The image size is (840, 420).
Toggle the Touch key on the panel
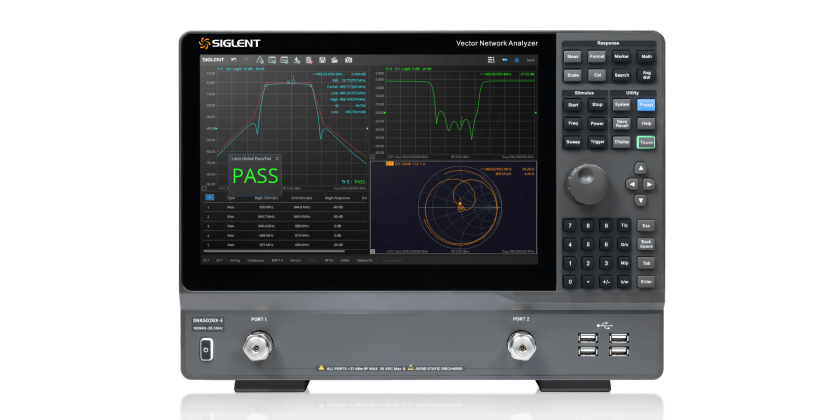pyautogui.click(x=646, y=142)
